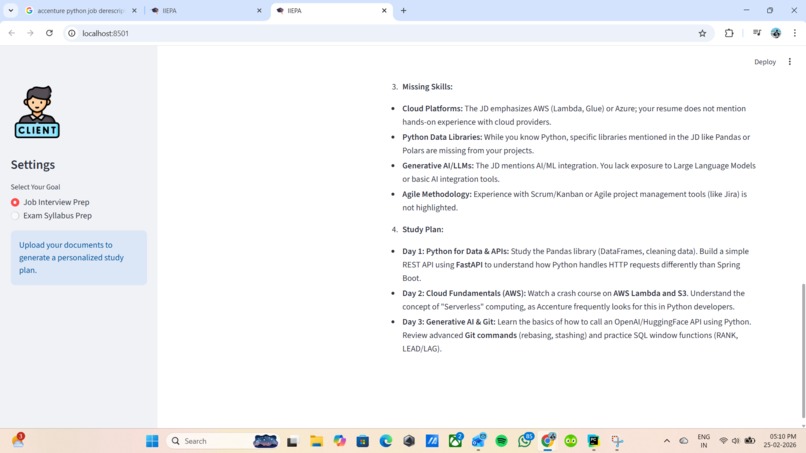Click the 'Select Your Goal' label

pos(35,187)
